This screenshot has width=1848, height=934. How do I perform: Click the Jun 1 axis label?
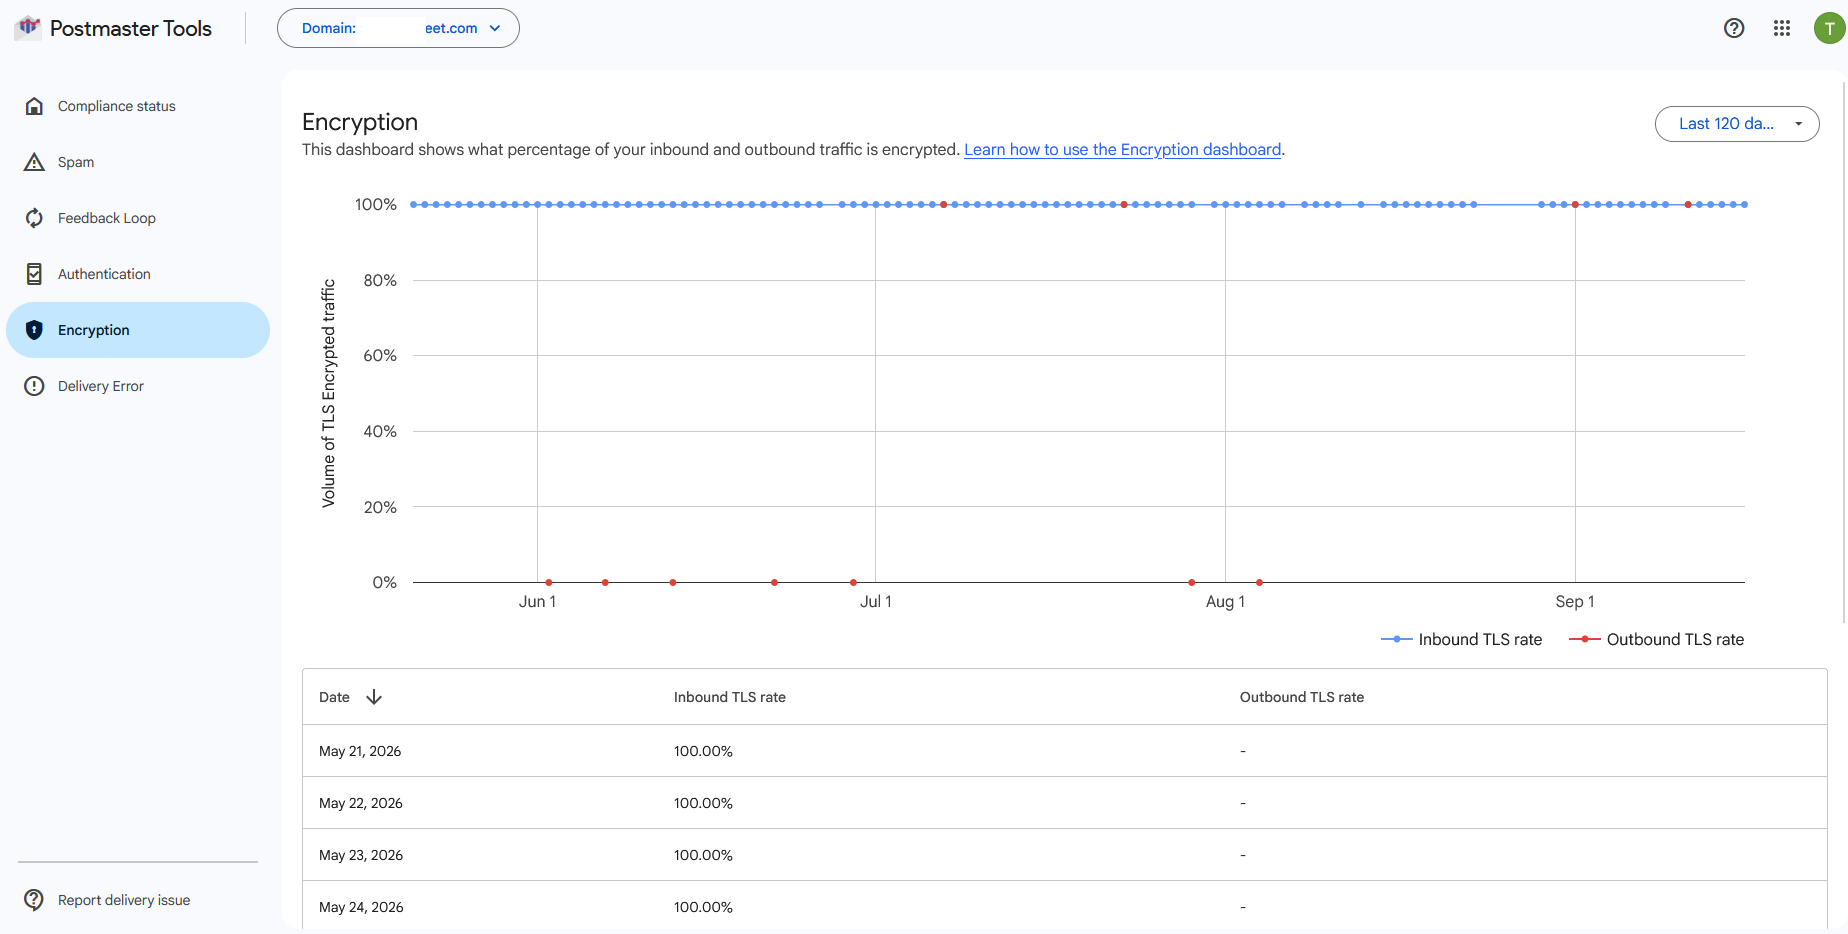pos(537,601)
